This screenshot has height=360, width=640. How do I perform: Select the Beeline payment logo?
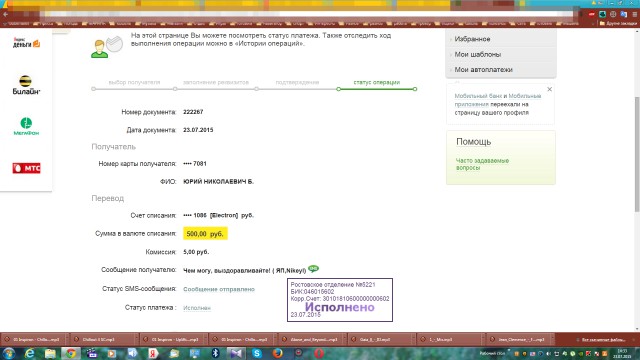coord(26,85)
